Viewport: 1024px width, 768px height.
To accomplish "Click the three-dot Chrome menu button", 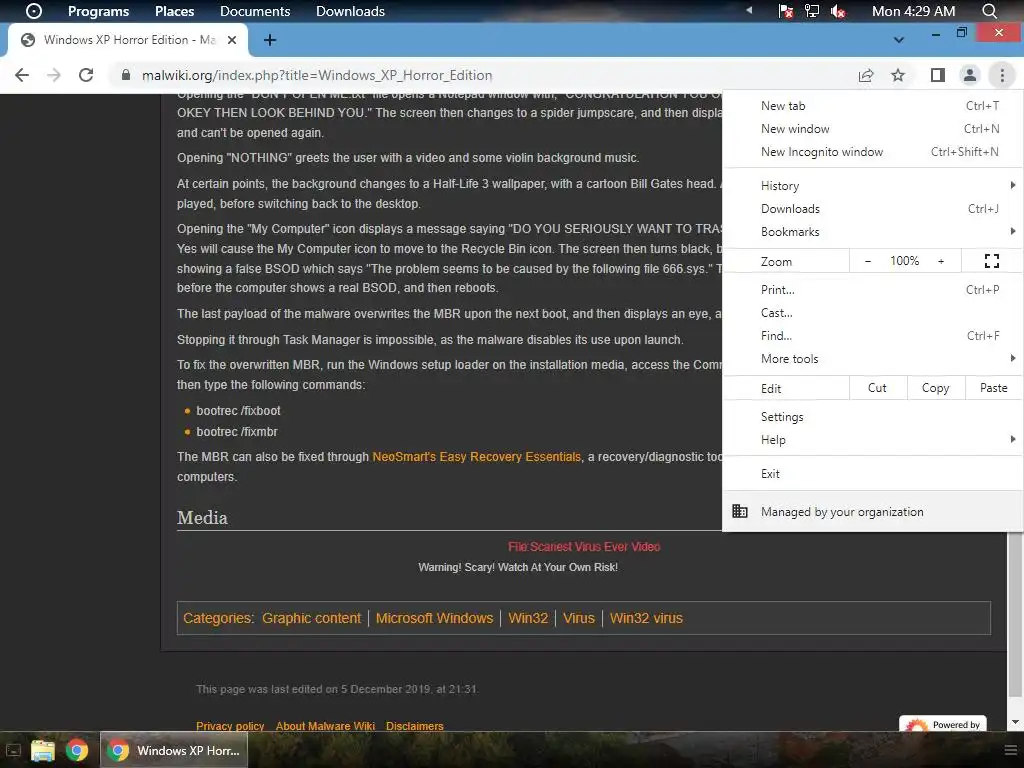I will tap(1002, 75).
